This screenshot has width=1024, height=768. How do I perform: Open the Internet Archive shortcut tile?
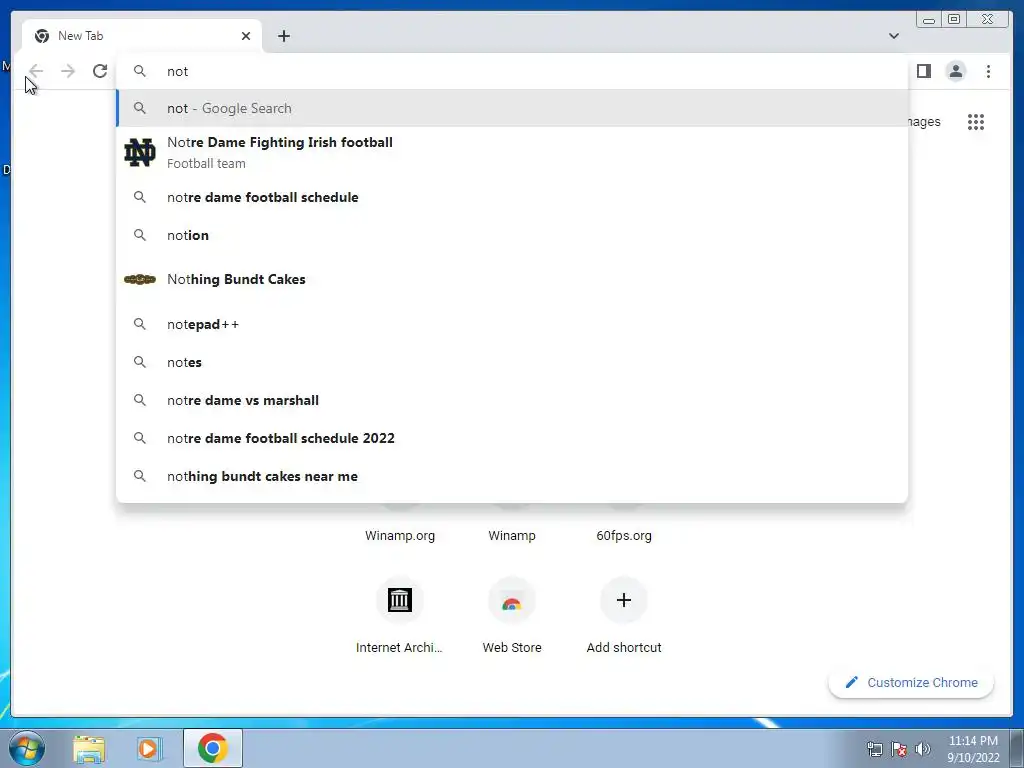click(x=400, y=616)
